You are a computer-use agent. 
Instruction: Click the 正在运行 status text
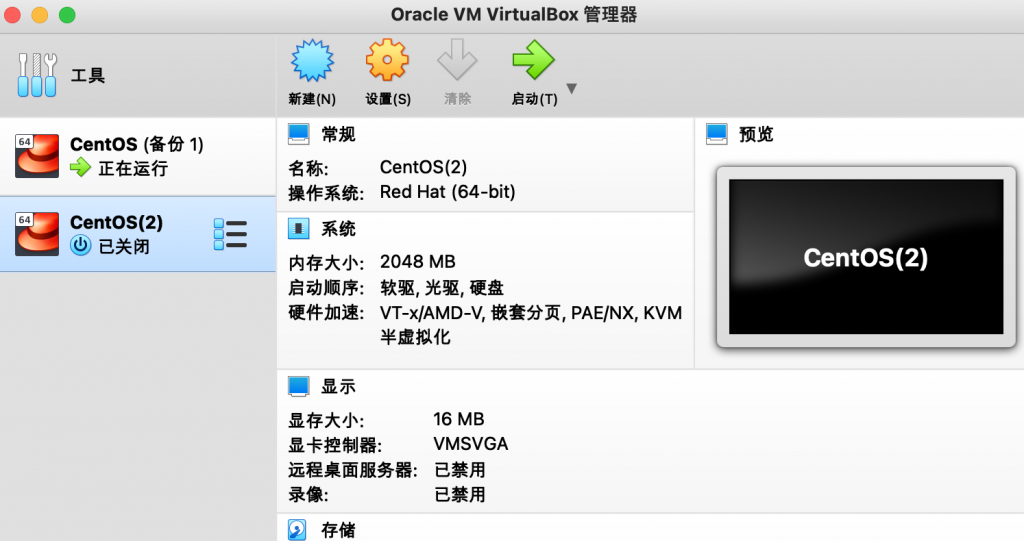point(133,169)
